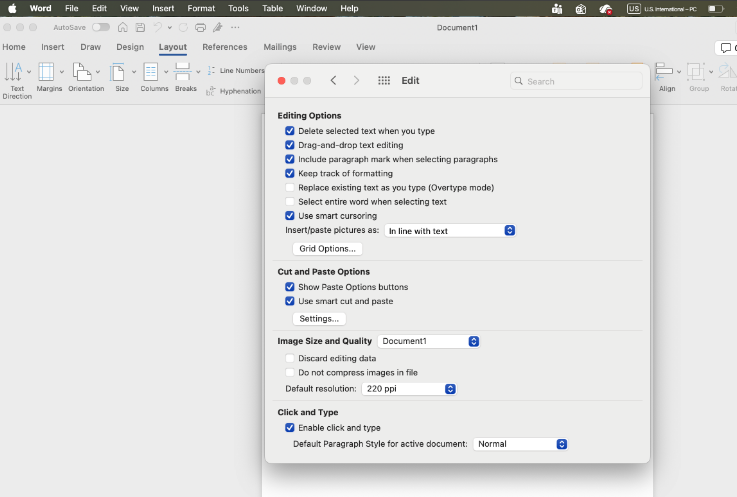Image resolution: width=737 pixels, height=497 pixels.
Task: Uncheck Show Paste Options buttons
Action: 290,287
